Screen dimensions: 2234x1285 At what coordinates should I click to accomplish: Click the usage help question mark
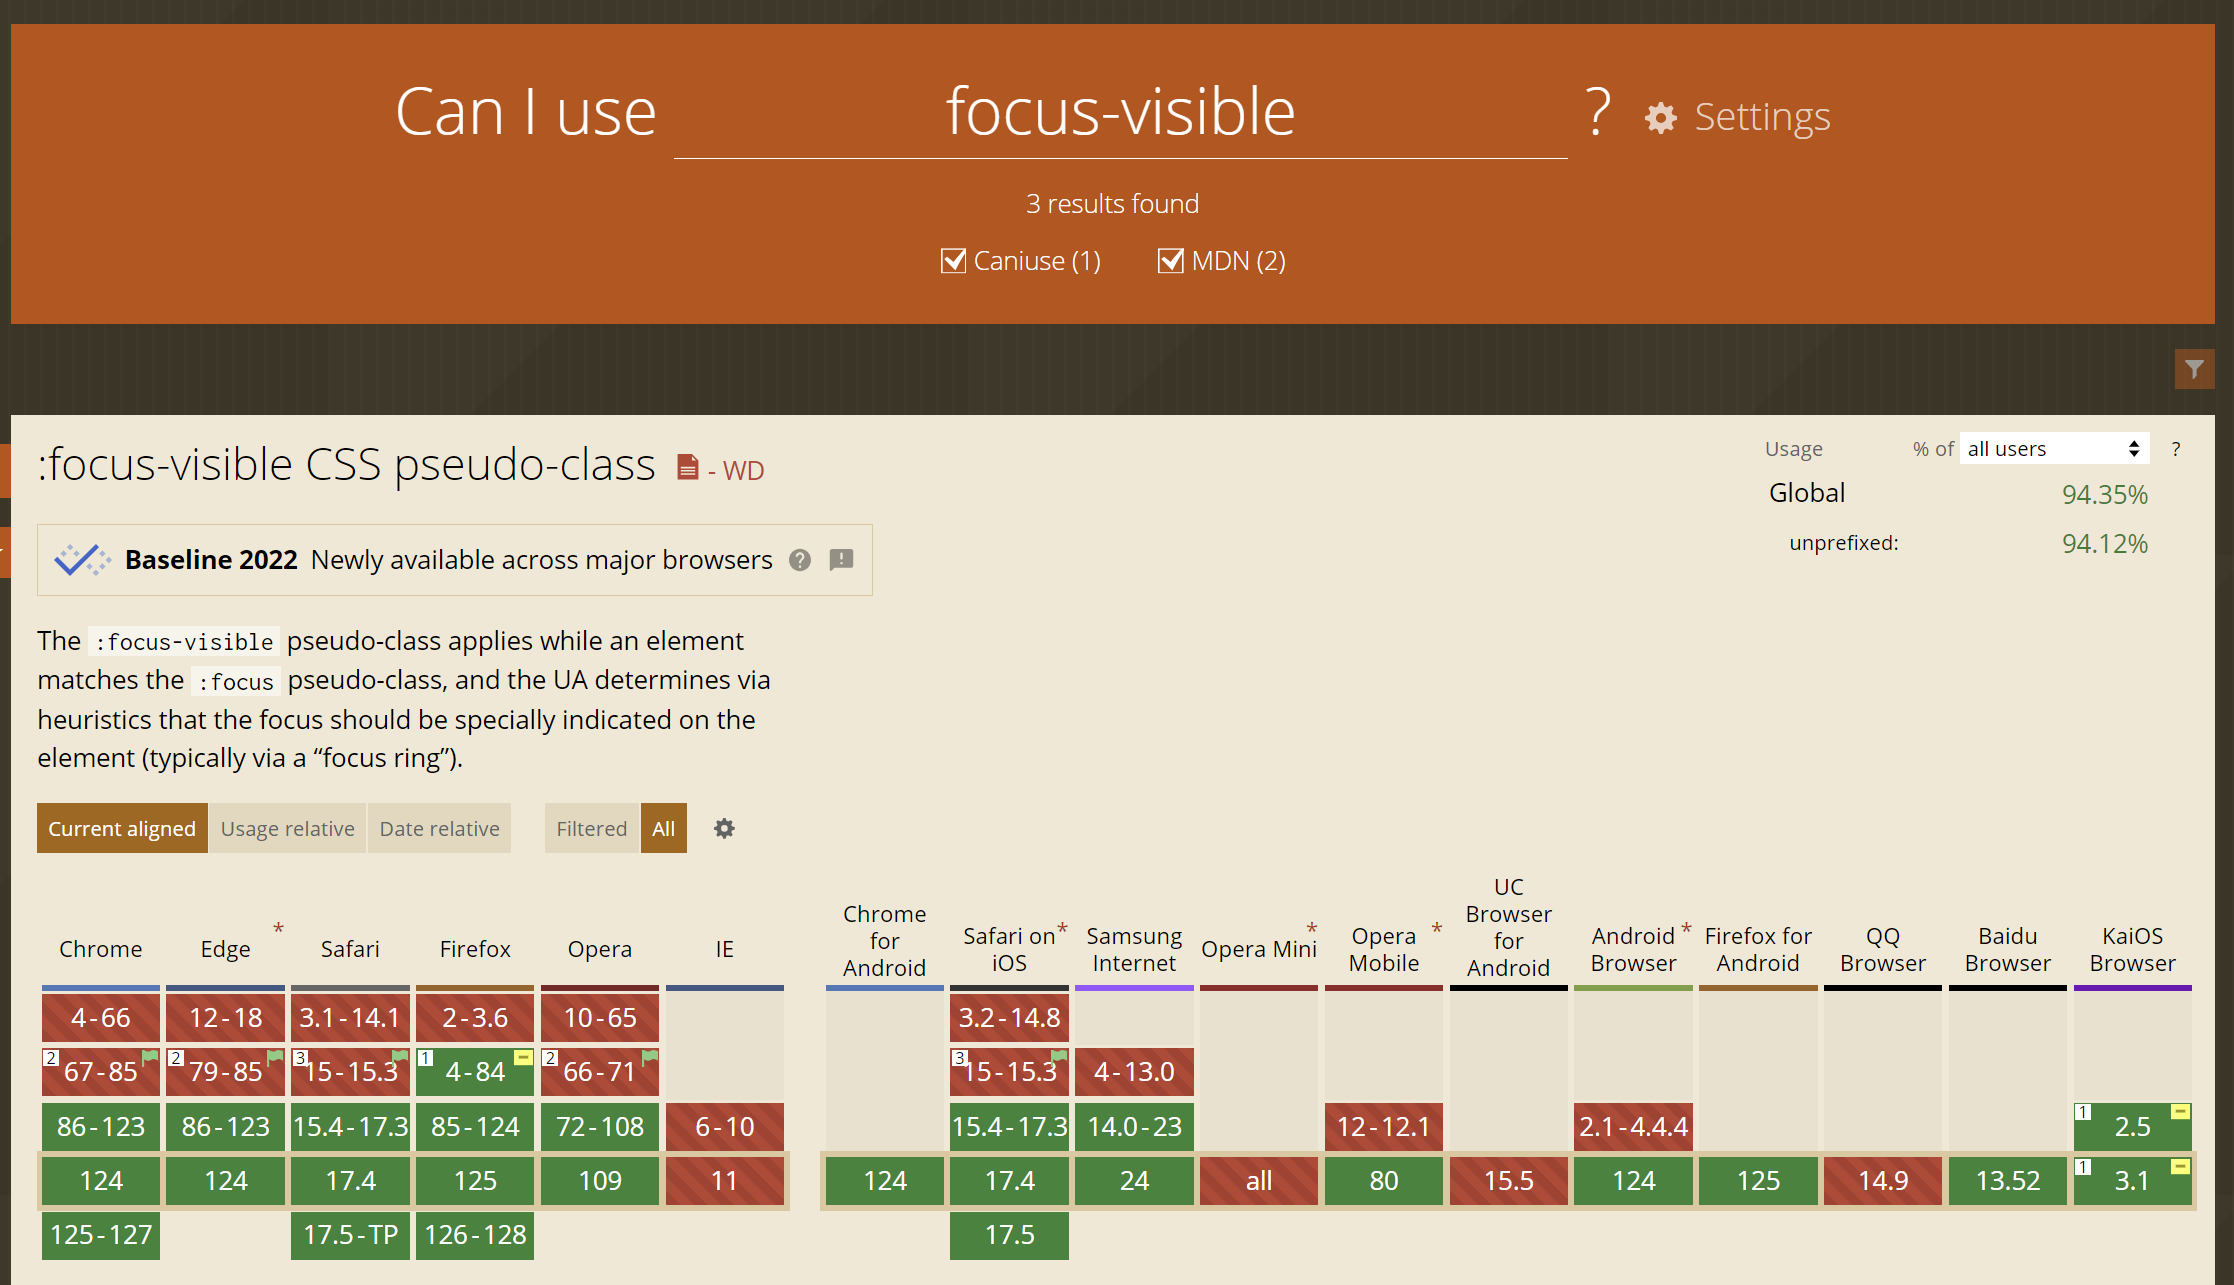[2175, 449]
